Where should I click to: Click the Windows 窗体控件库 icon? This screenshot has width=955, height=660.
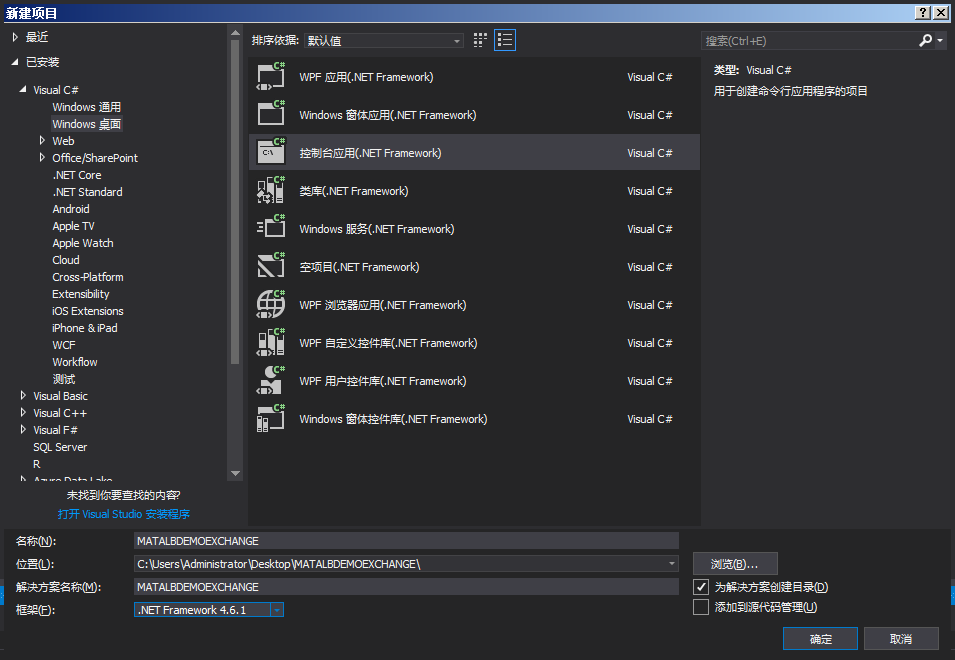click(271, 419)
